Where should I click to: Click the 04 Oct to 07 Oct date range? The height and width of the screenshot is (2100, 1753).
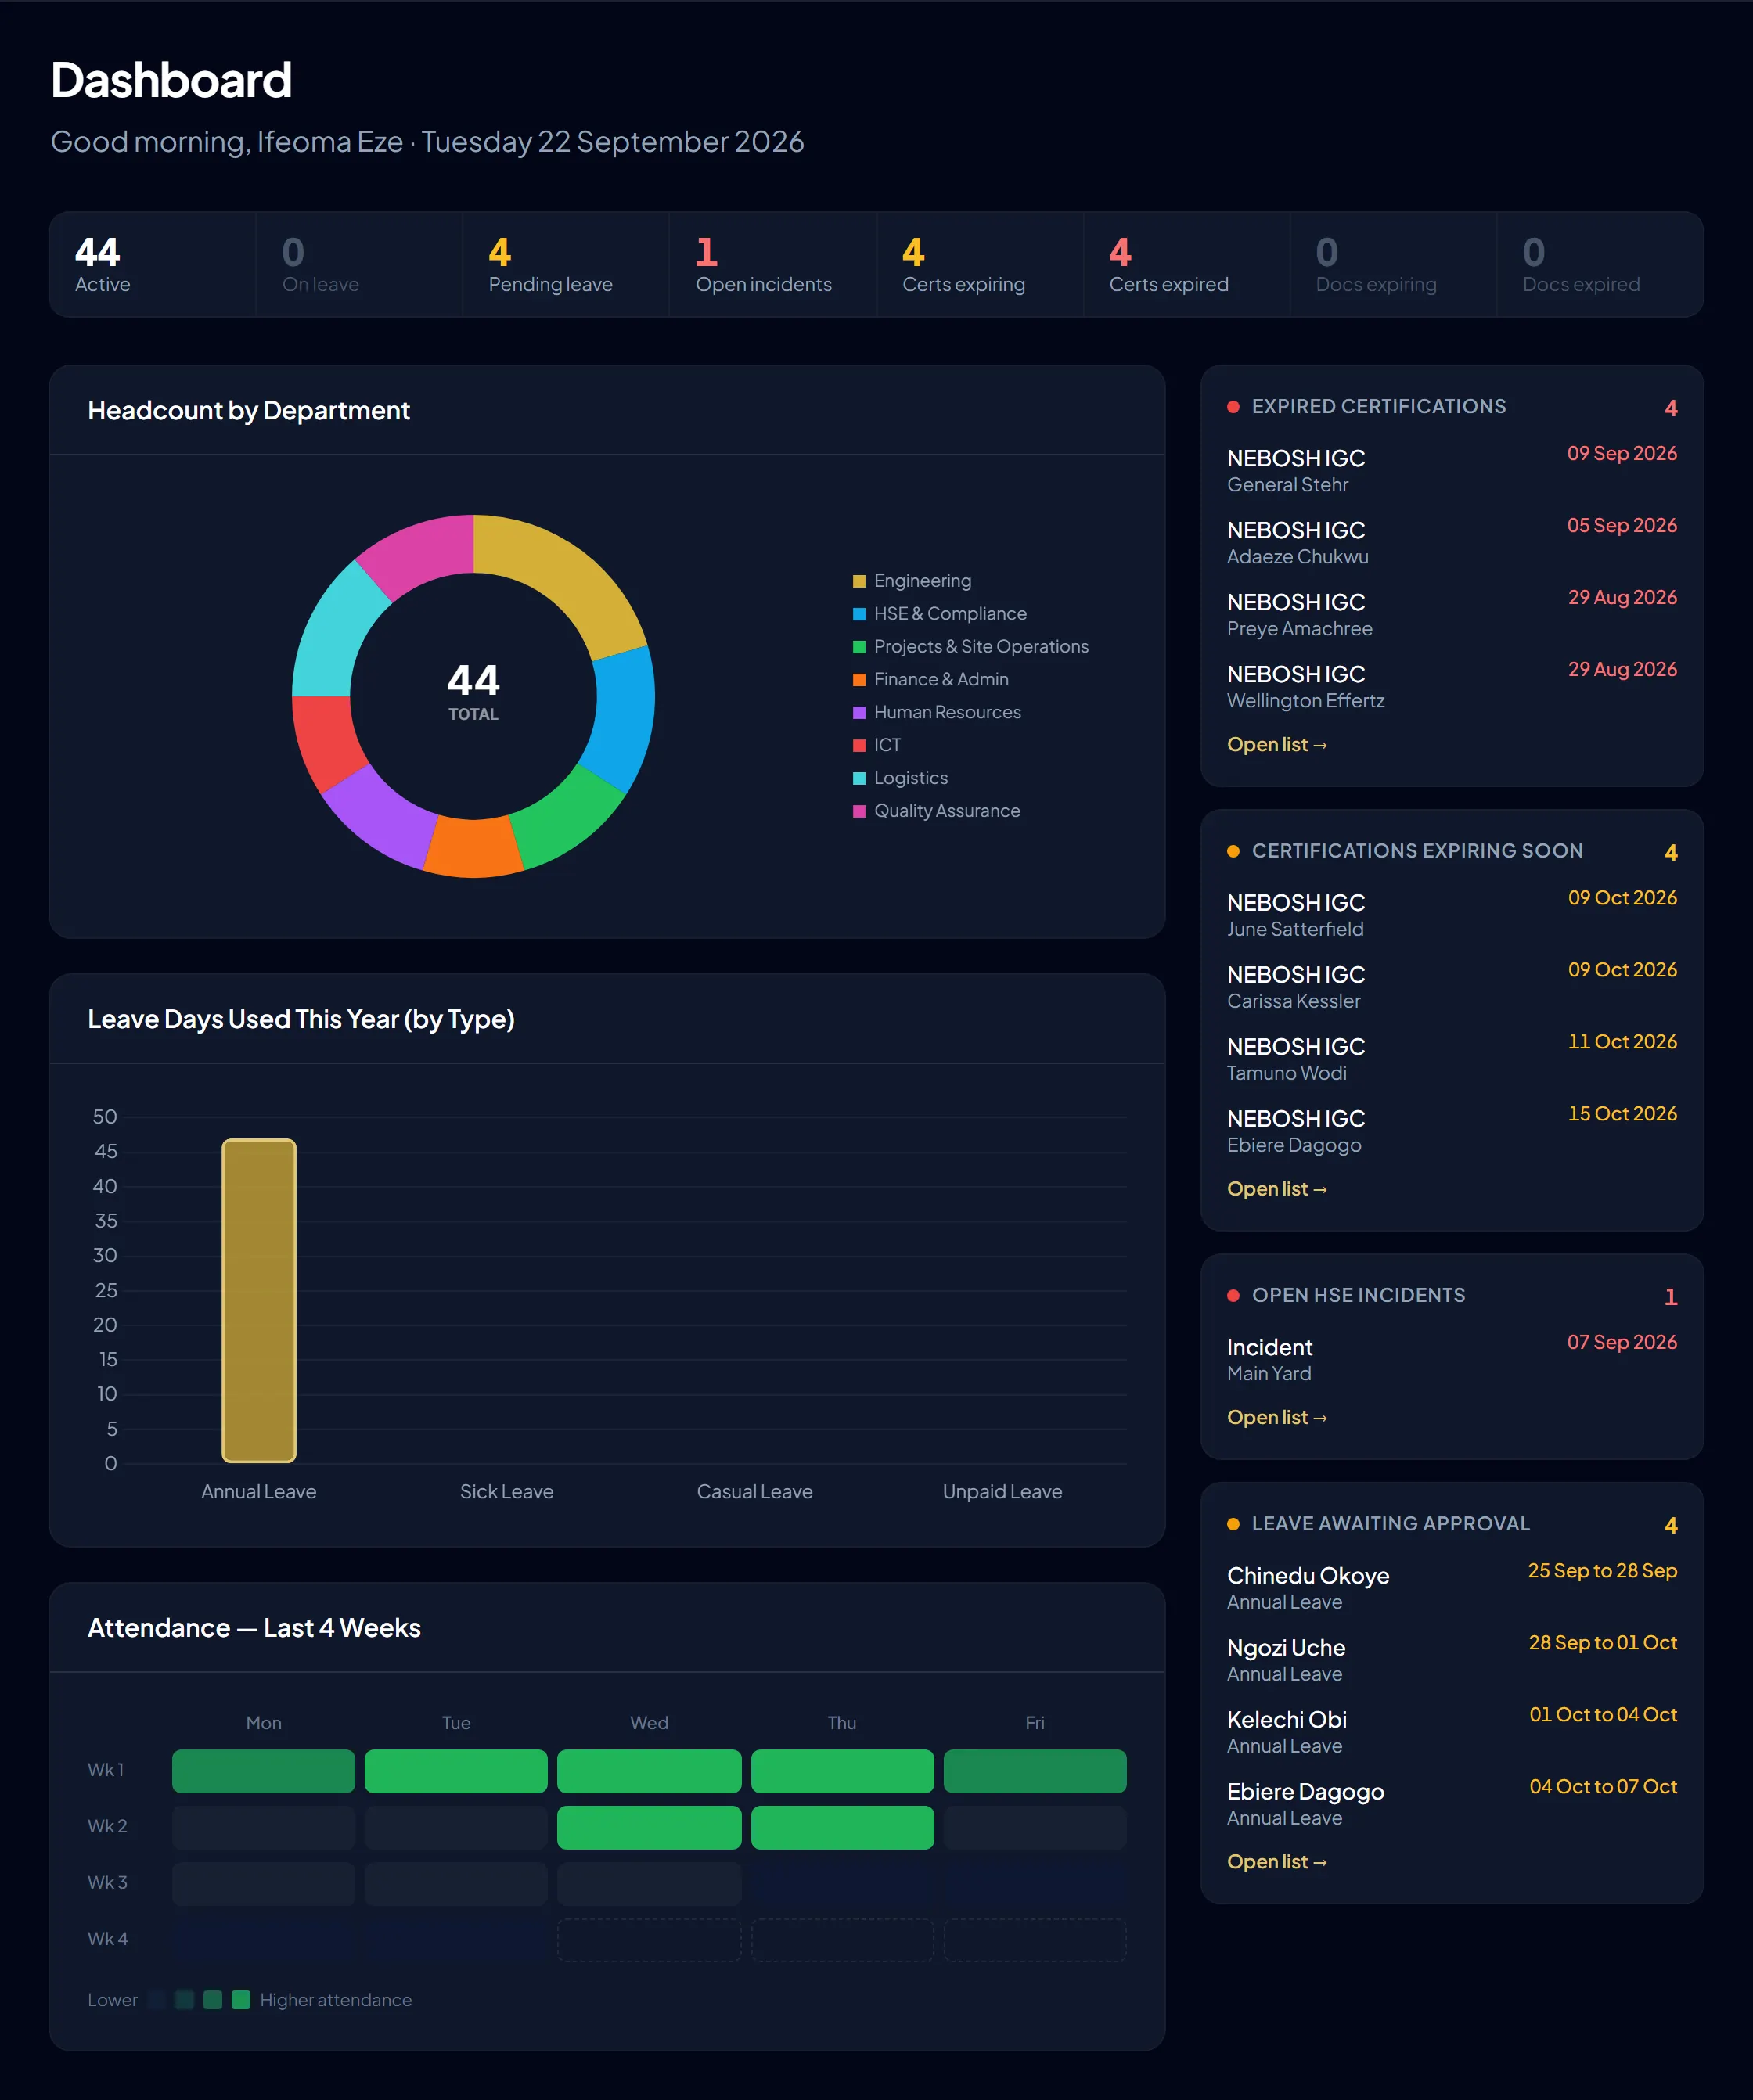pos(1603,1786)
